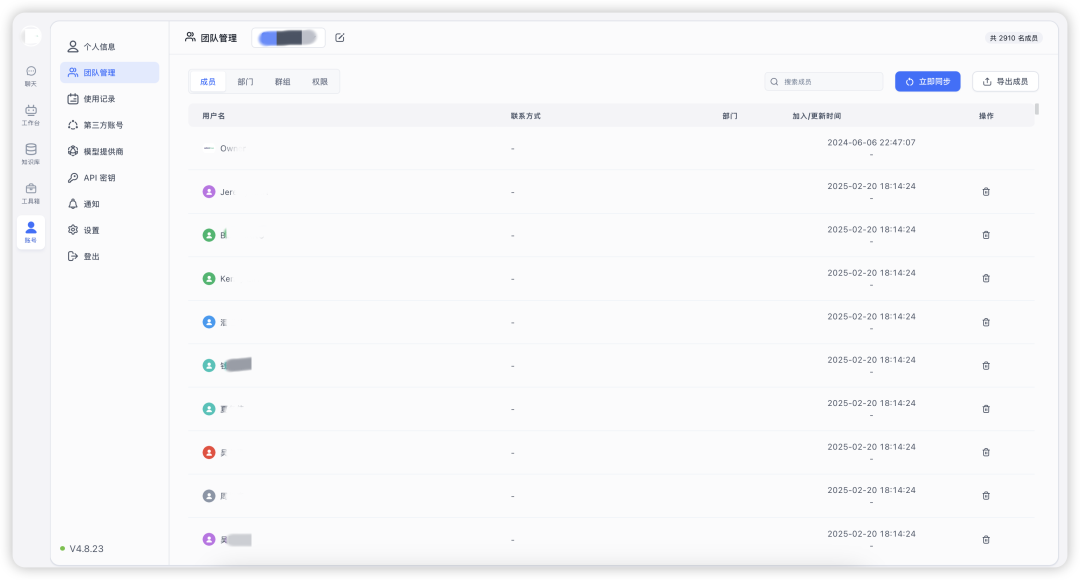The width and height of the screenshot is (1080, 580).
Task: Click the red member avatar
Action: tap(209, 453)
